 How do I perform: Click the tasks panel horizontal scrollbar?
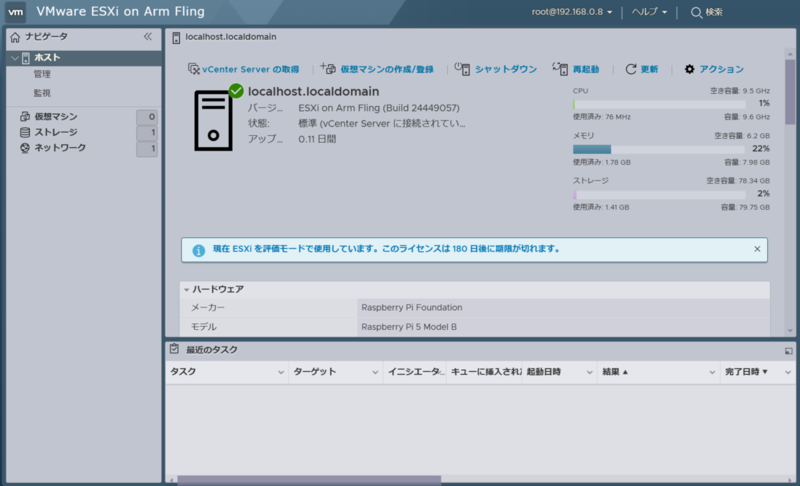coord(309,480)
